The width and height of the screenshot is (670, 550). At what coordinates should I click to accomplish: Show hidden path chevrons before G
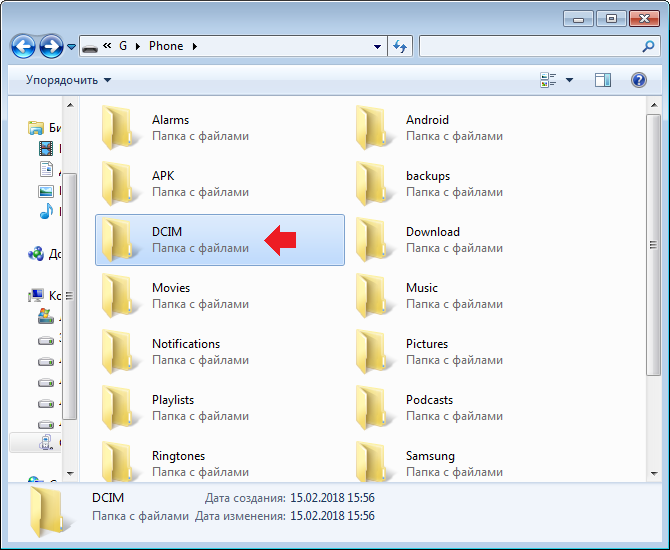(107, 45)
